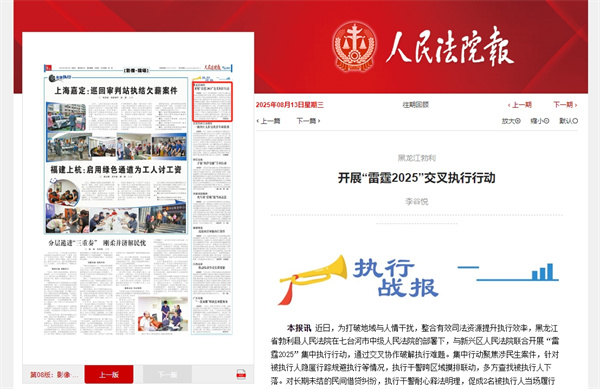Click the 缩小 (zoom out) text control
Image resolution: width=600 pixels, height=389 pixels.
(x=540, y=121)
